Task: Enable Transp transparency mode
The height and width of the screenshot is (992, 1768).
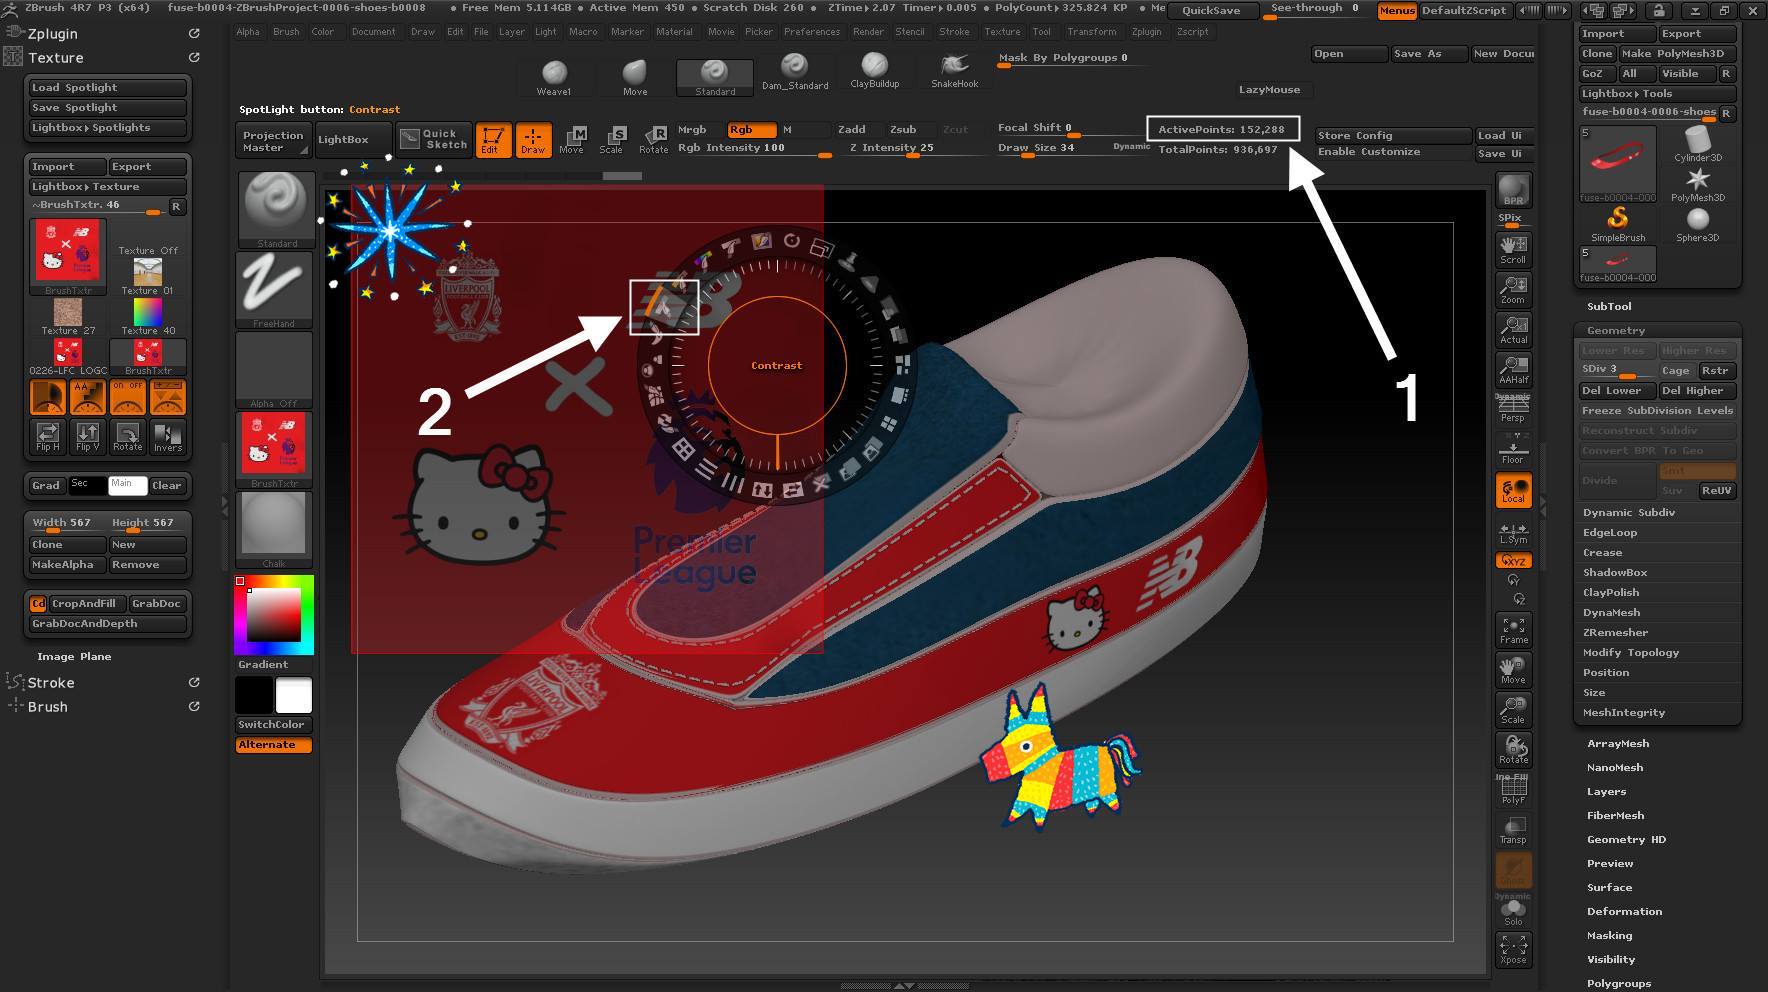Action: 1513,829
